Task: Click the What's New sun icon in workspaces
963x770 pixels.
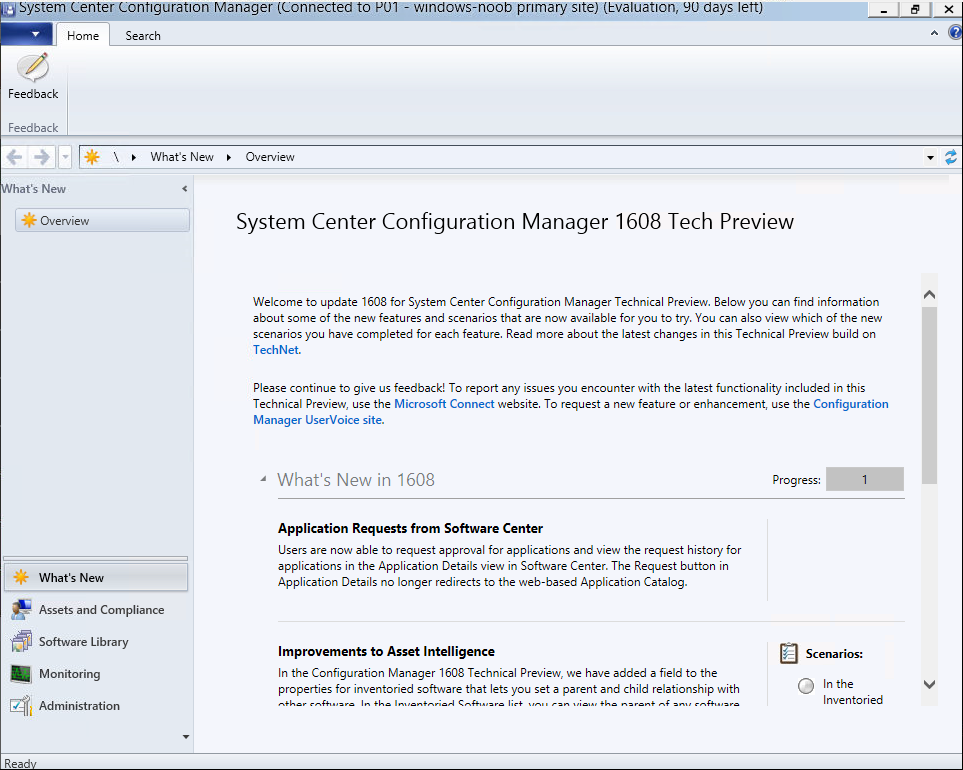Action: 21,577
